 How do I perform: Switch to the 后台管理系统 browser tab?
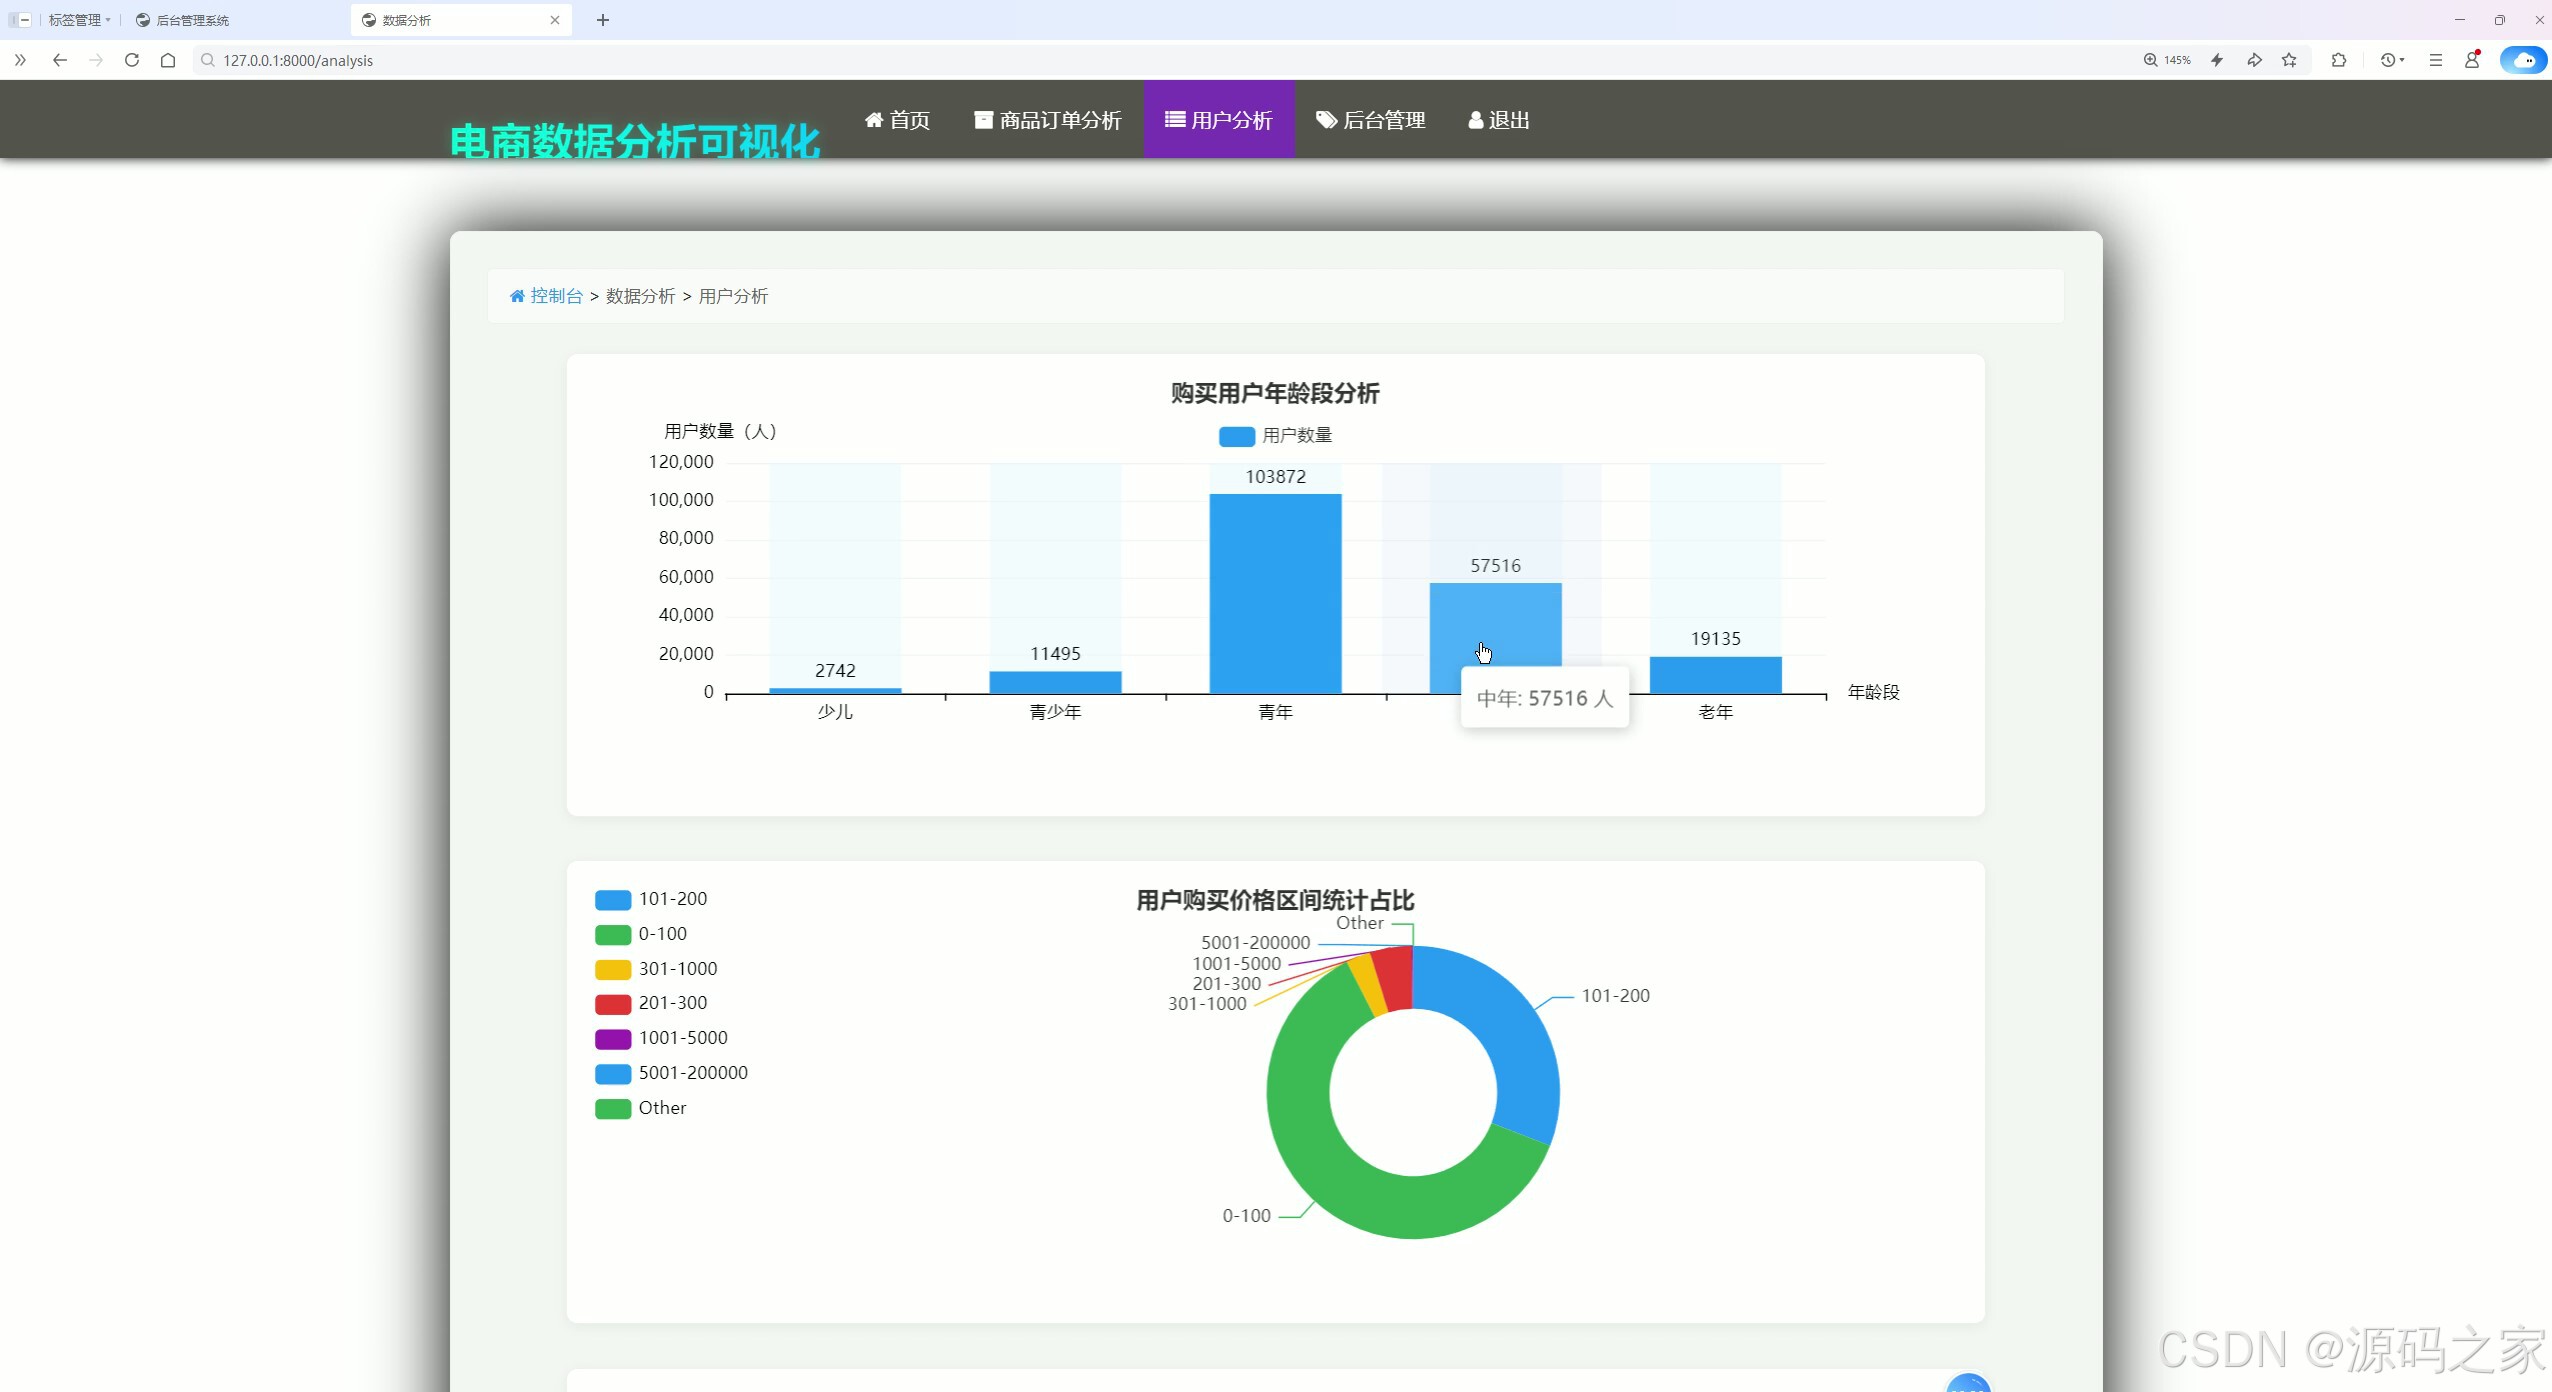[x=192, y=20]
